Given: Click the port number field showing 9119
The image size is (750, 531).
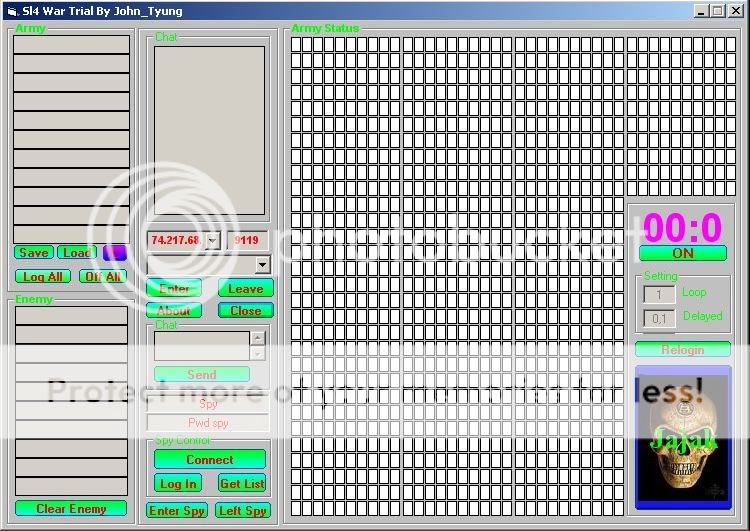Looking at the screenshot, I should (x=247, y=240).
